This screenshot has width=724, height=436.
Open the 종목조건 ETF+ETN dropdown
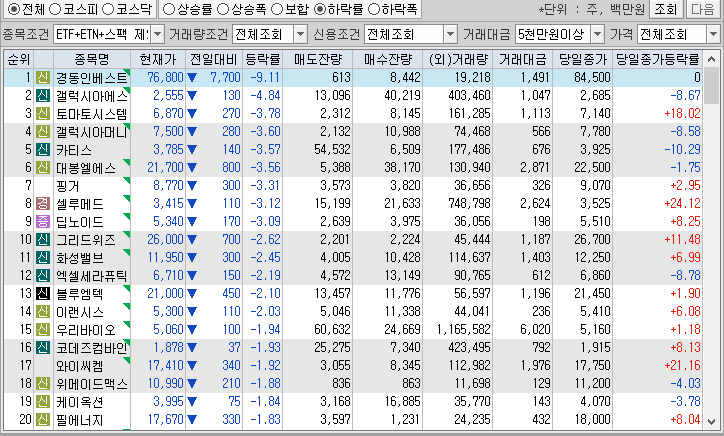coord(157,34)
